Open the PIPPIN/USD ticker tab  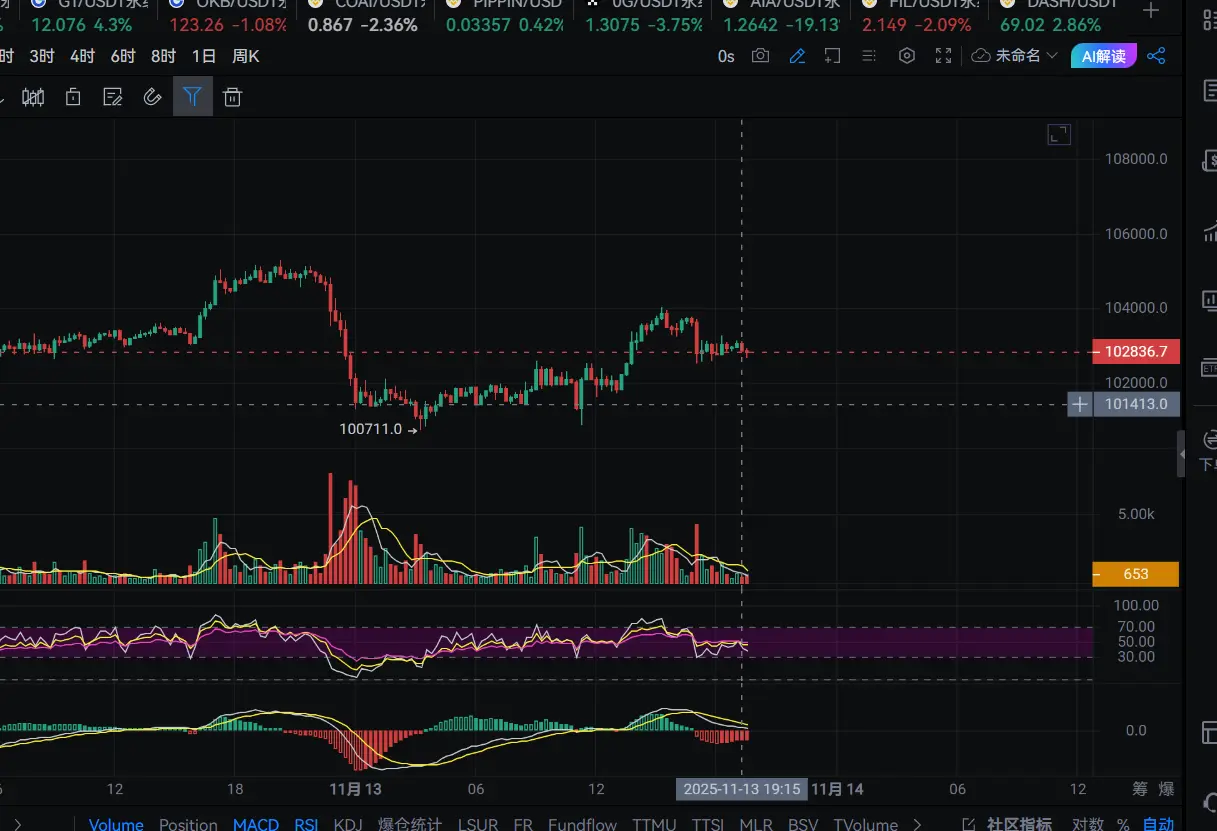point(505,15)
